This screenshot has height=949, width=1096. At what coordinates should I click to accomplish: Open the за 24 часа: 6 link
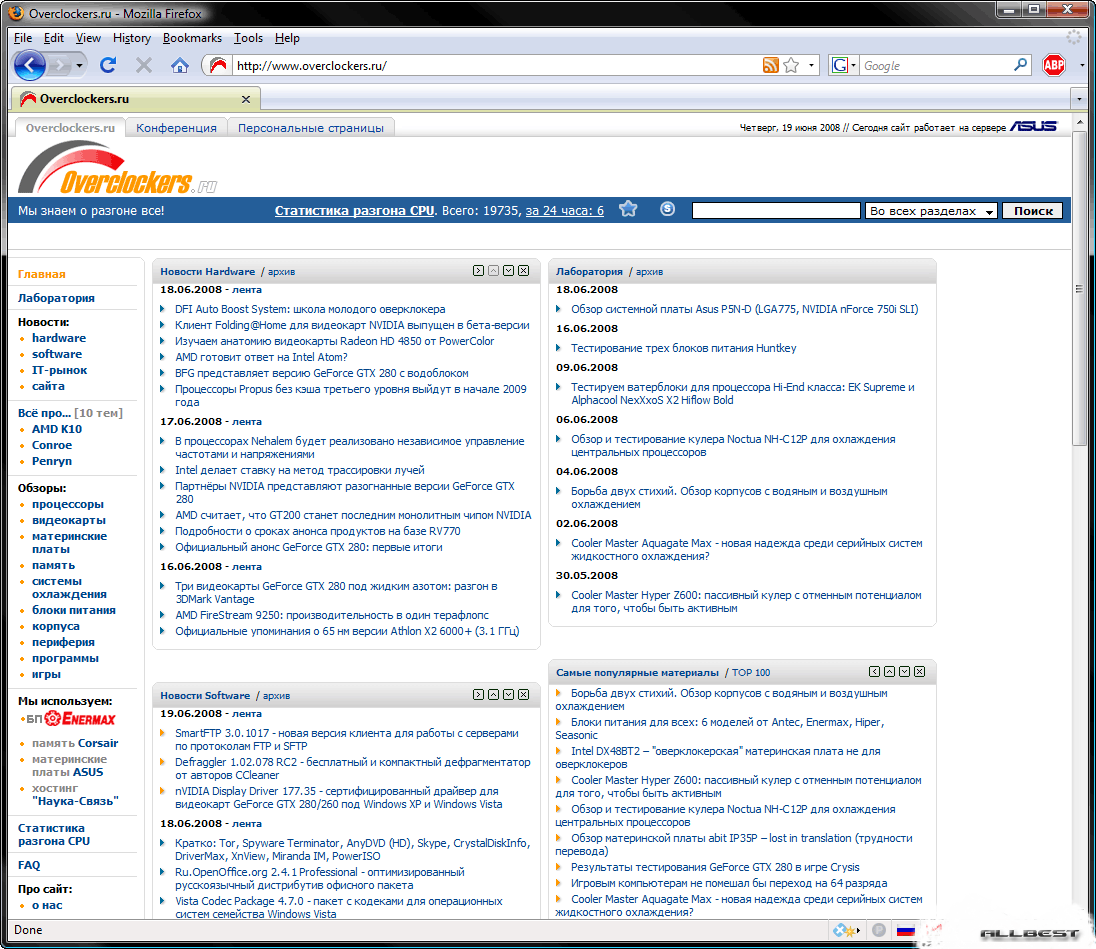coord(565,210)
